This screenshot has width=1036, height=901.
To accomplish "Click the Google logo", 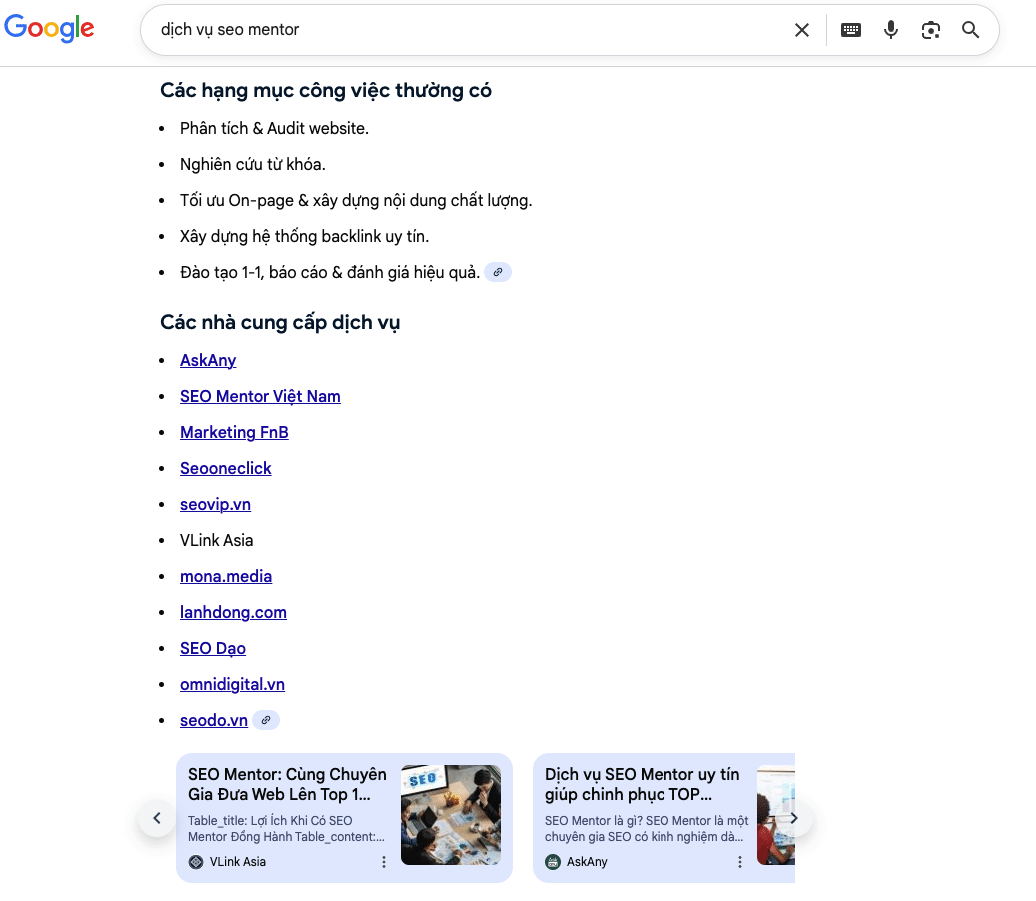I will 49,28.
